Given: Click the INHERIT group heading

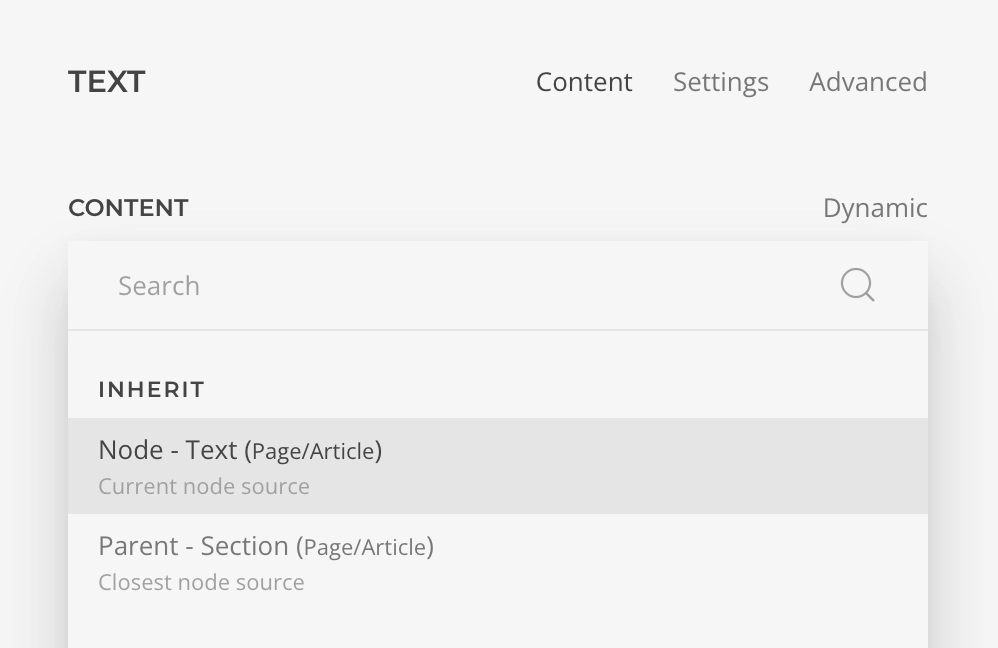Looking at the screenshot, I should 152,390.
